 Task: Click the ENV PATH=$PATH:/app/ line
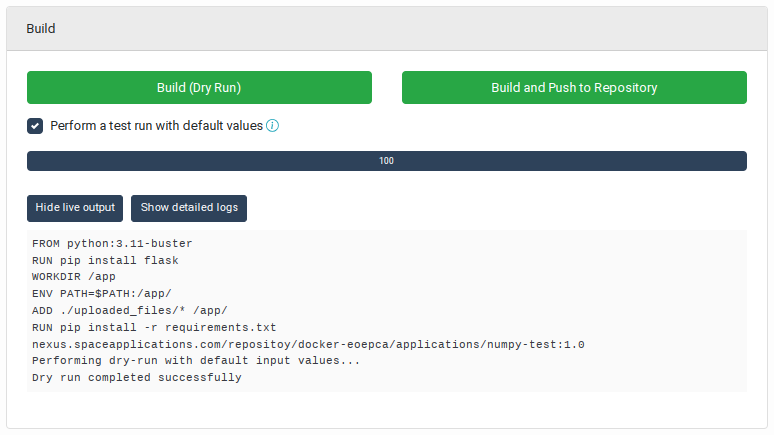point(102,294)
